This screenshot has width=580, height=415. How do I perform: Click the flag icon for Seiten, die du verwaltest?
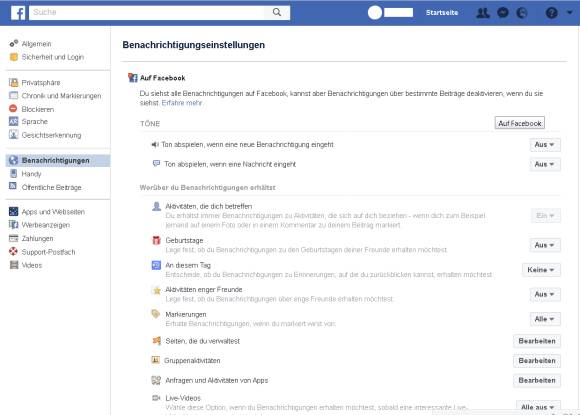pyautogui.click(x=156, y=341)
